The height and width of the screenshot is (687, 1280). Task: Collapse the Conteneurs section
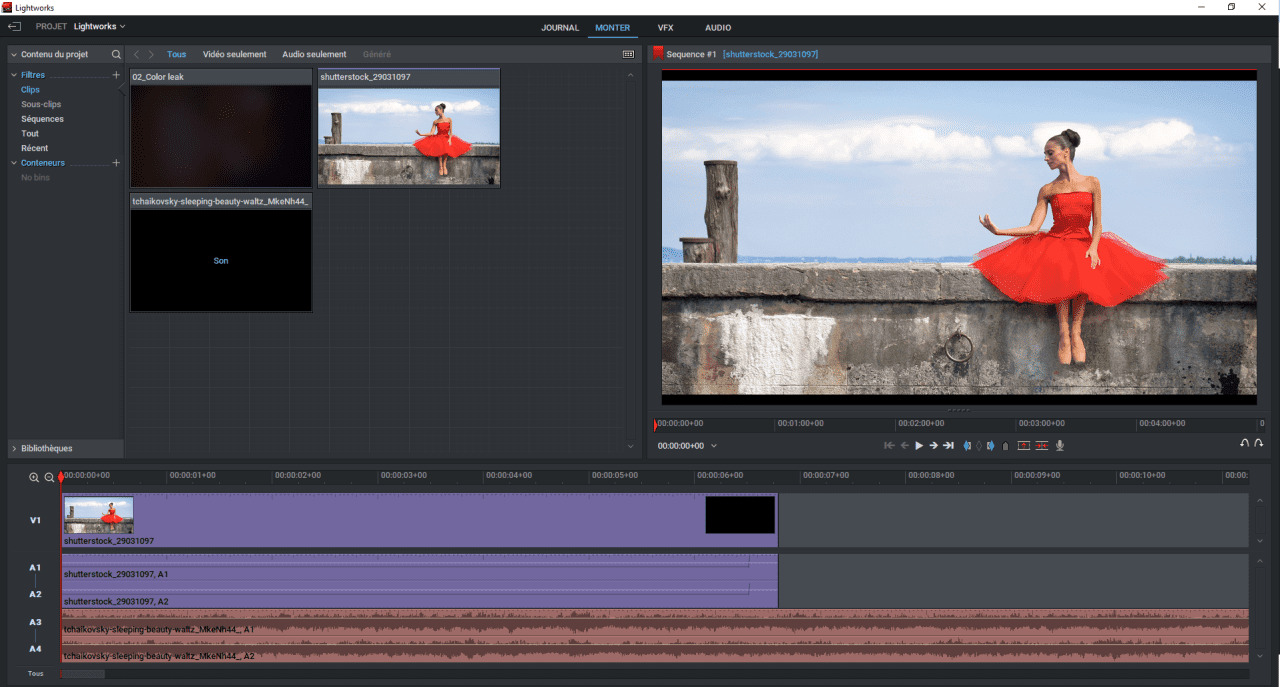point(14,163)
